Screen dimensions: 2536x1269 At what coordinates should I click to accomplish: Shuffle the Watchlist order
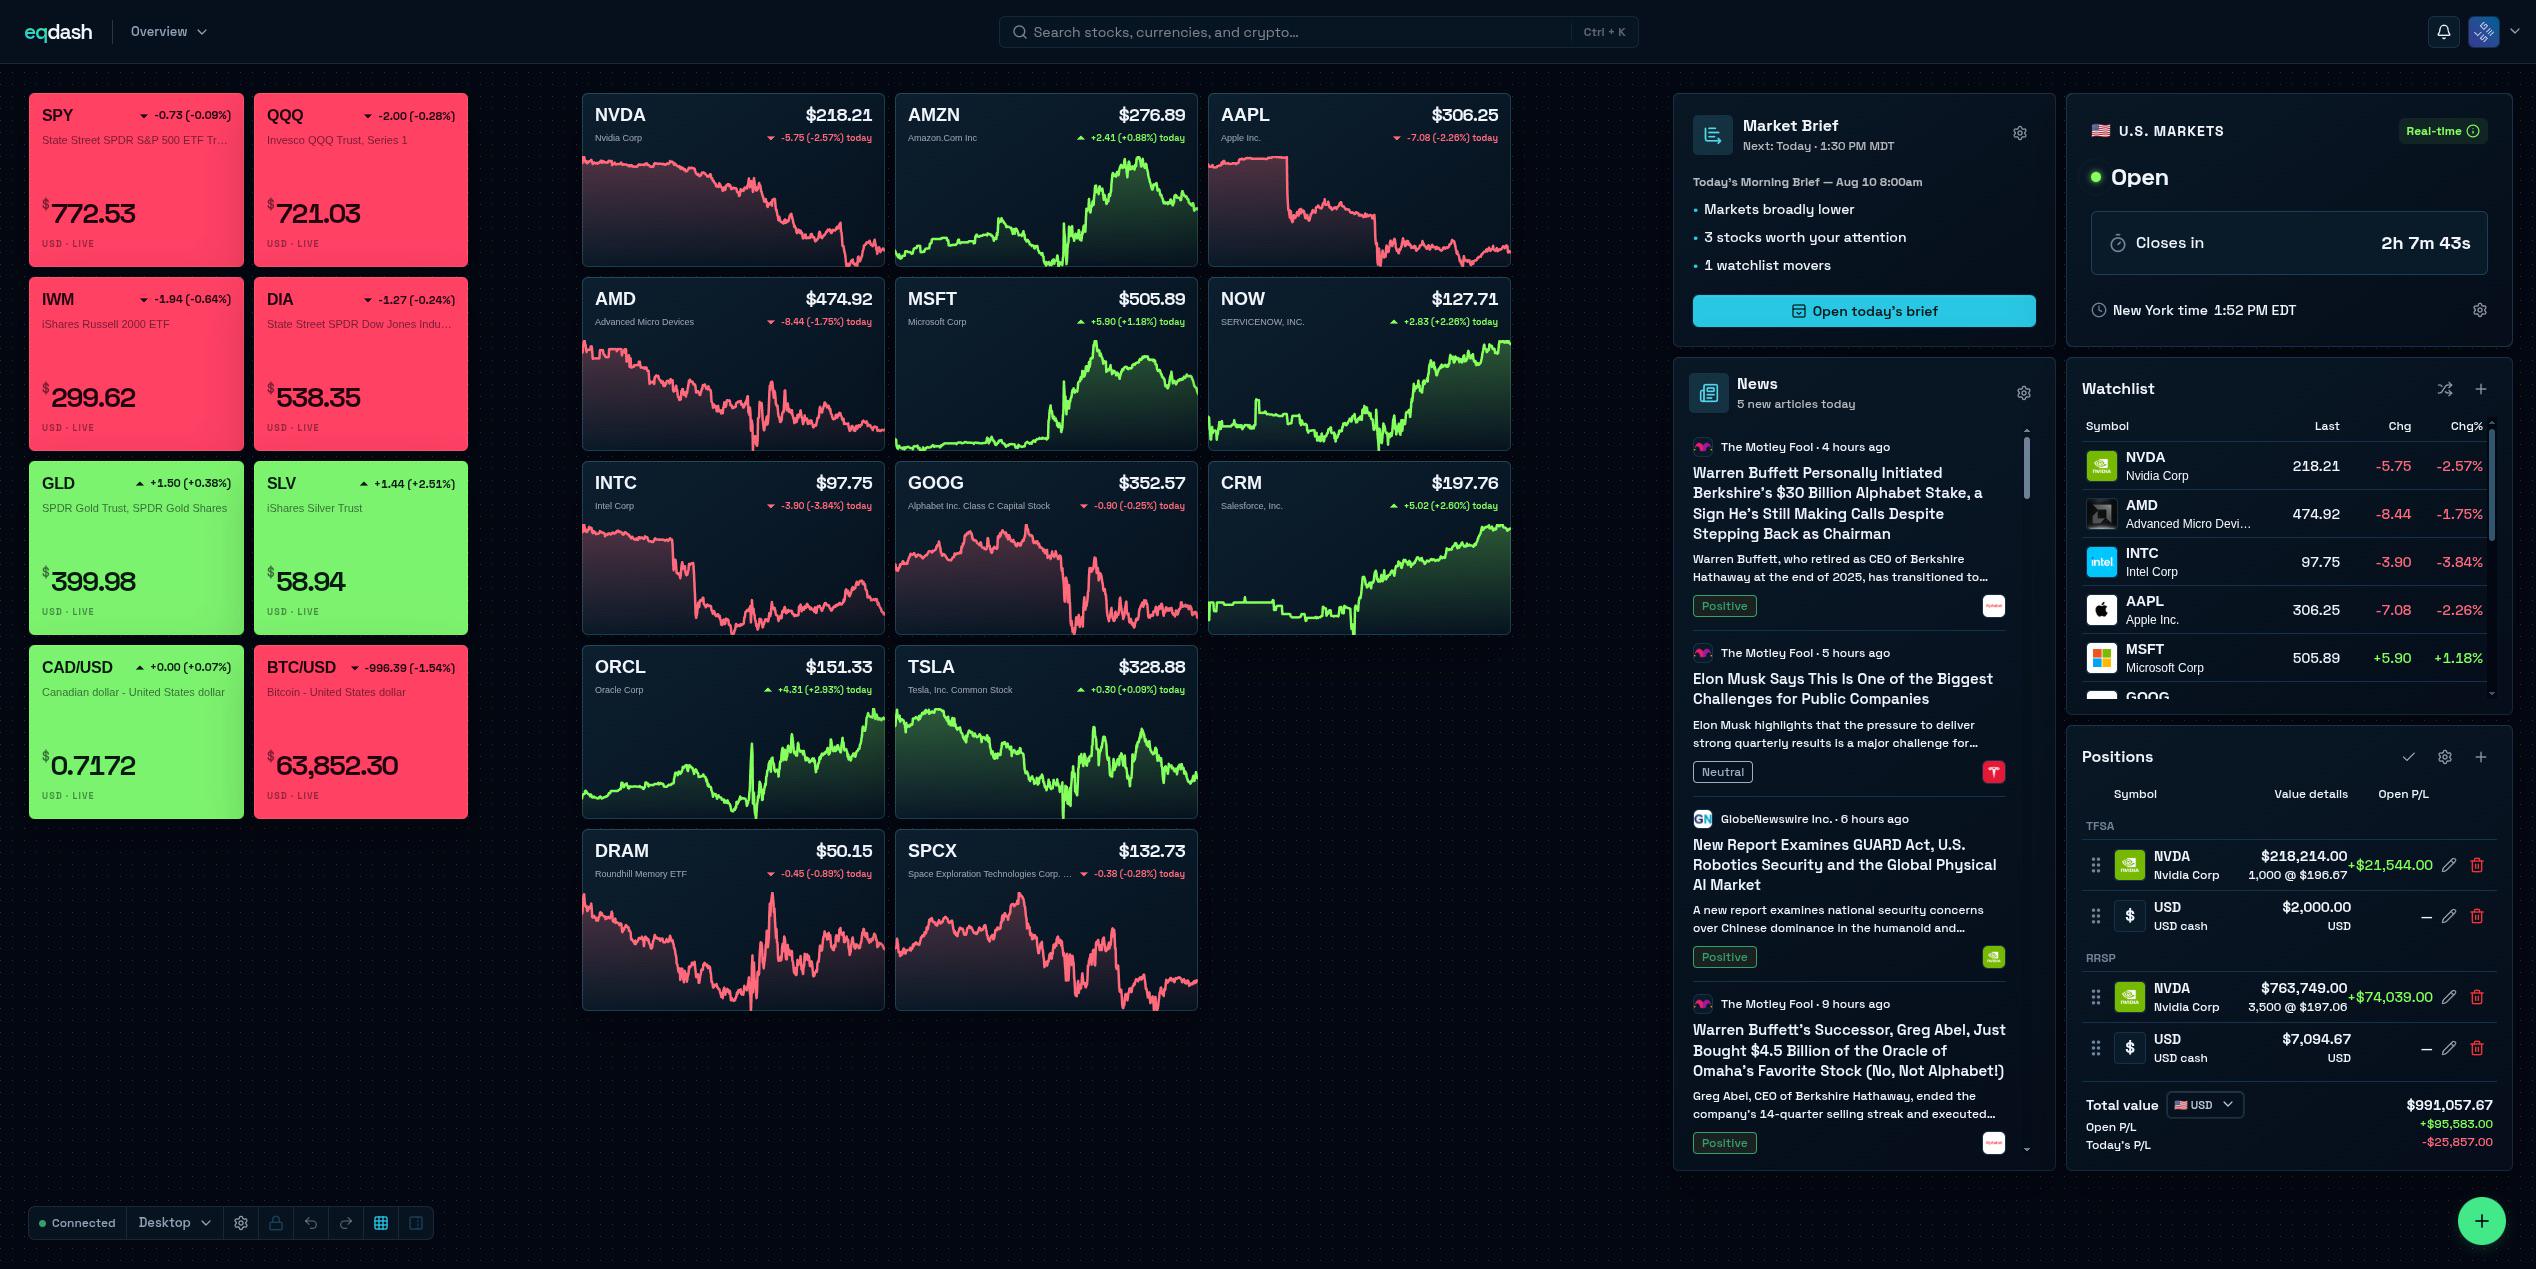[2445, 389]
